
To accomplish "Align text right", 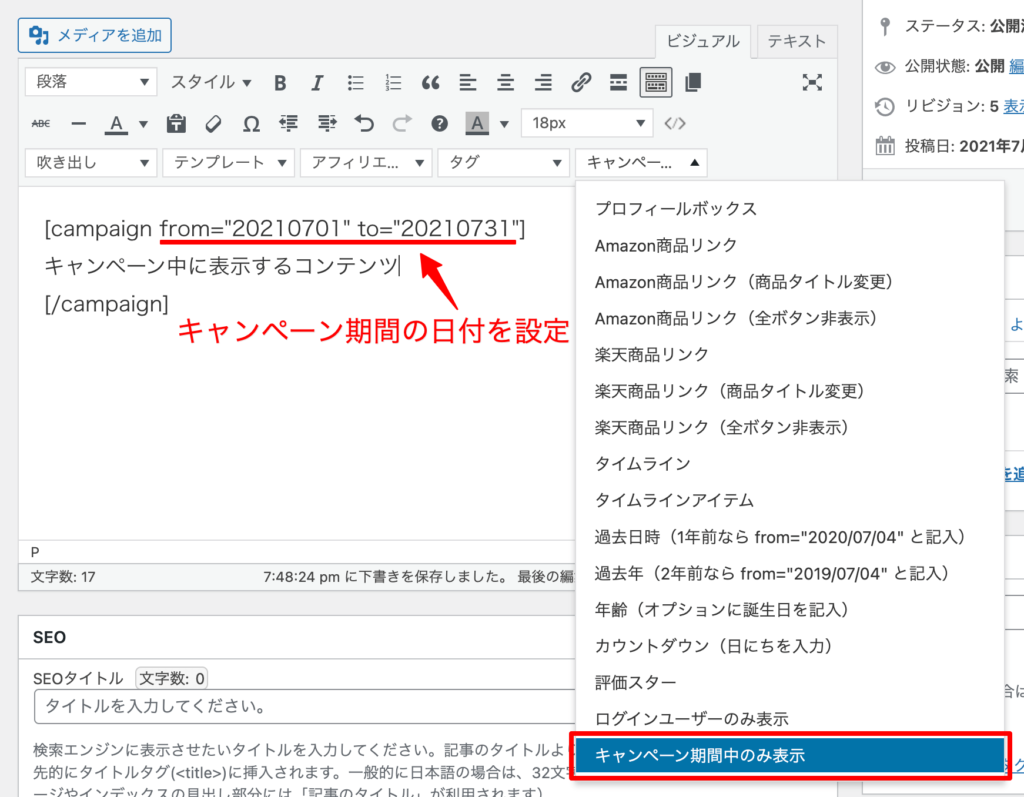I will point(543,83).
